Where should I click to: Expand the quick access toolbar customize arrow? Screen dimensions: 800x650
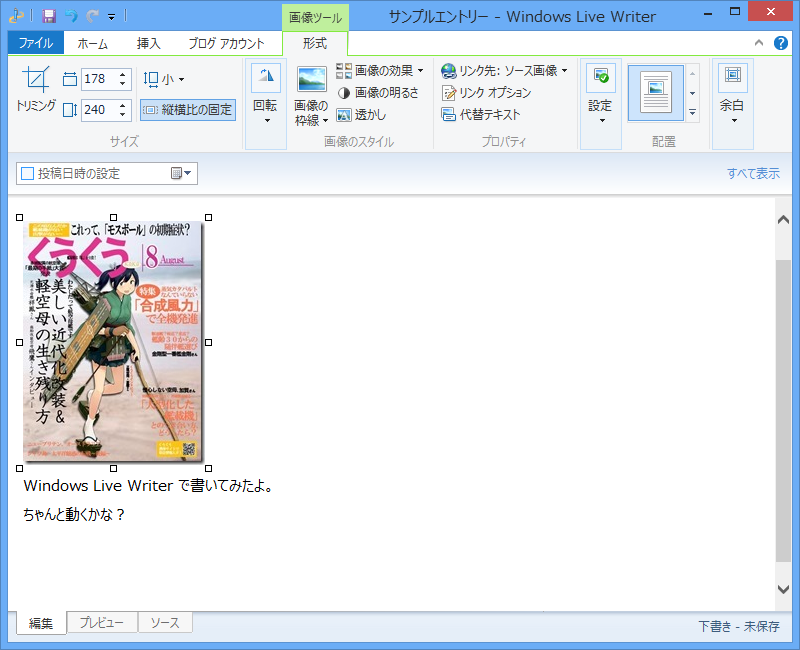(112, 17)
